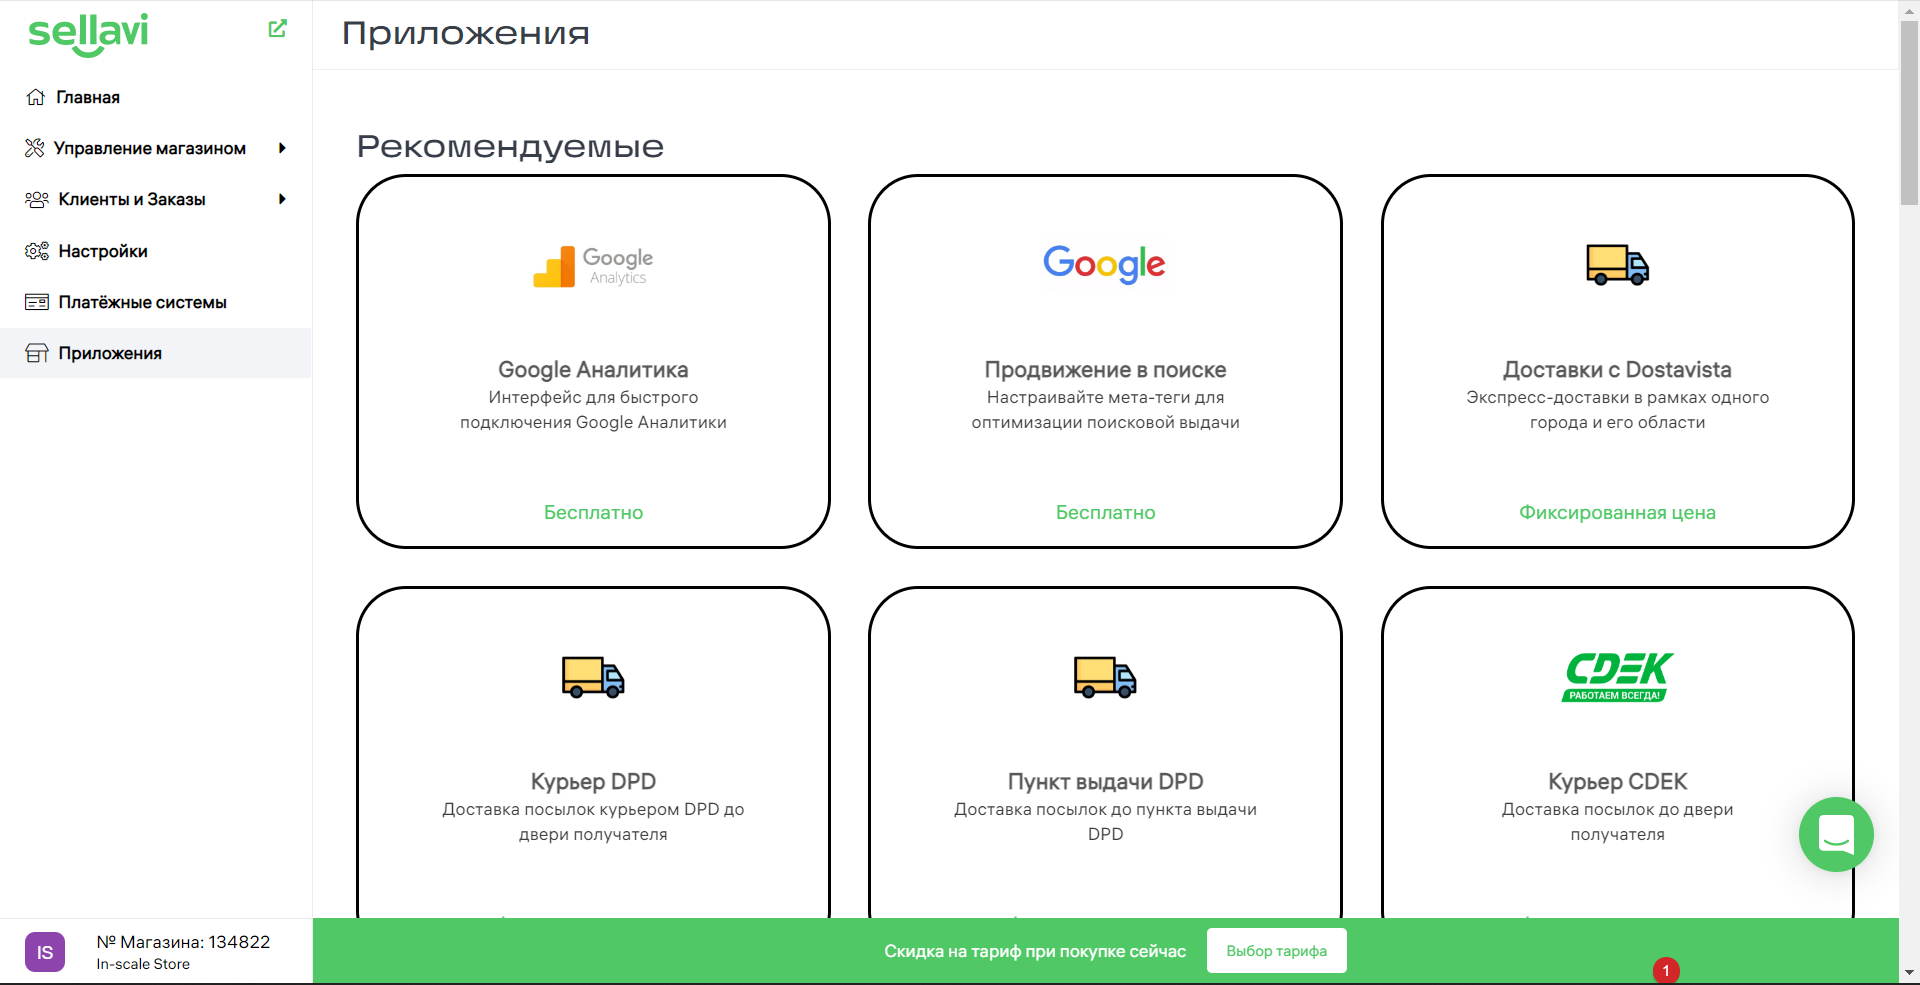Open the Курьер CDEK app title
The image size is (1920, 985).
[1617, 782]
